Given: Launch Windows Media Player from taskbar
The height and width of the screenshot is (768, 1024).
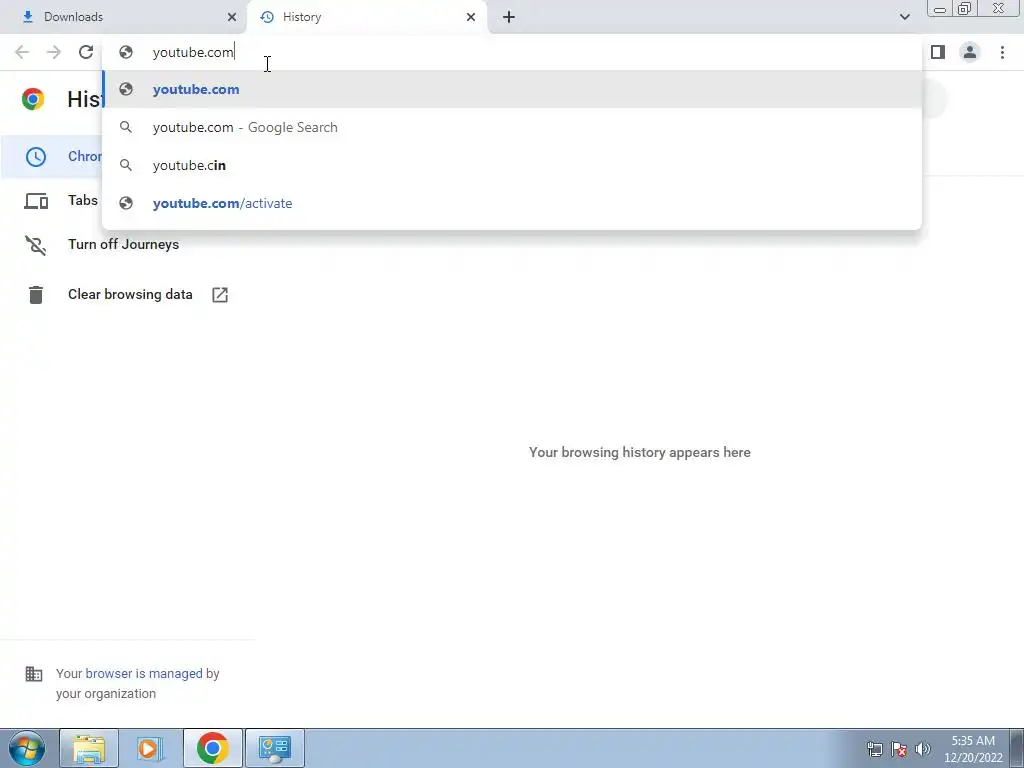Looking at the screenshot, I should 150,748.
